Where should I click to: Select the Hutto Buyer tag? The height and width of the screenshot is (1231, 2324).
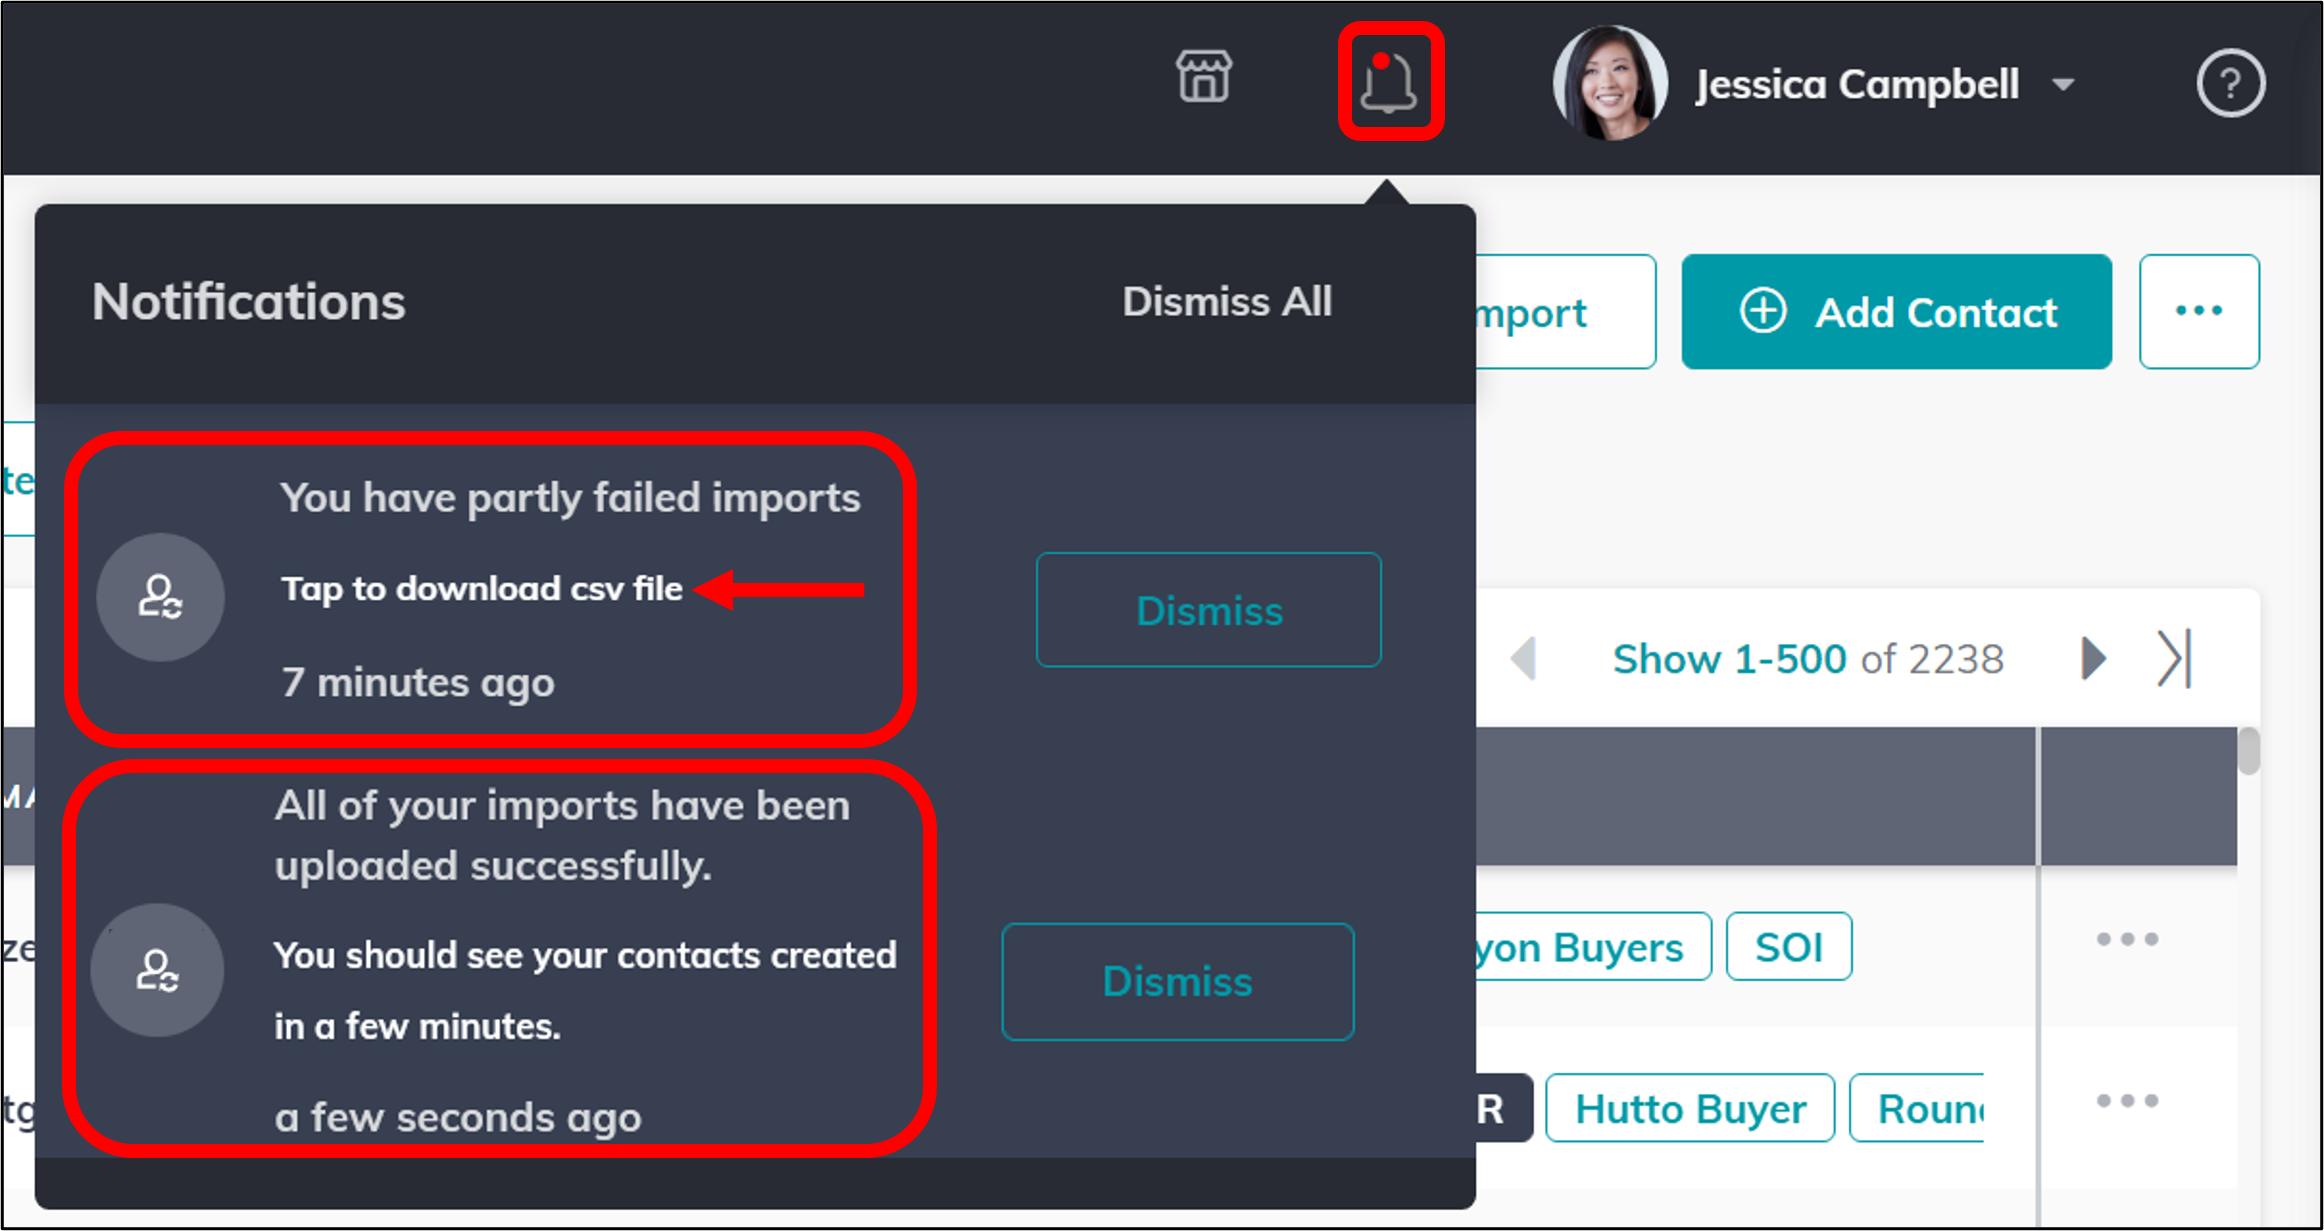[1690, 1107]
